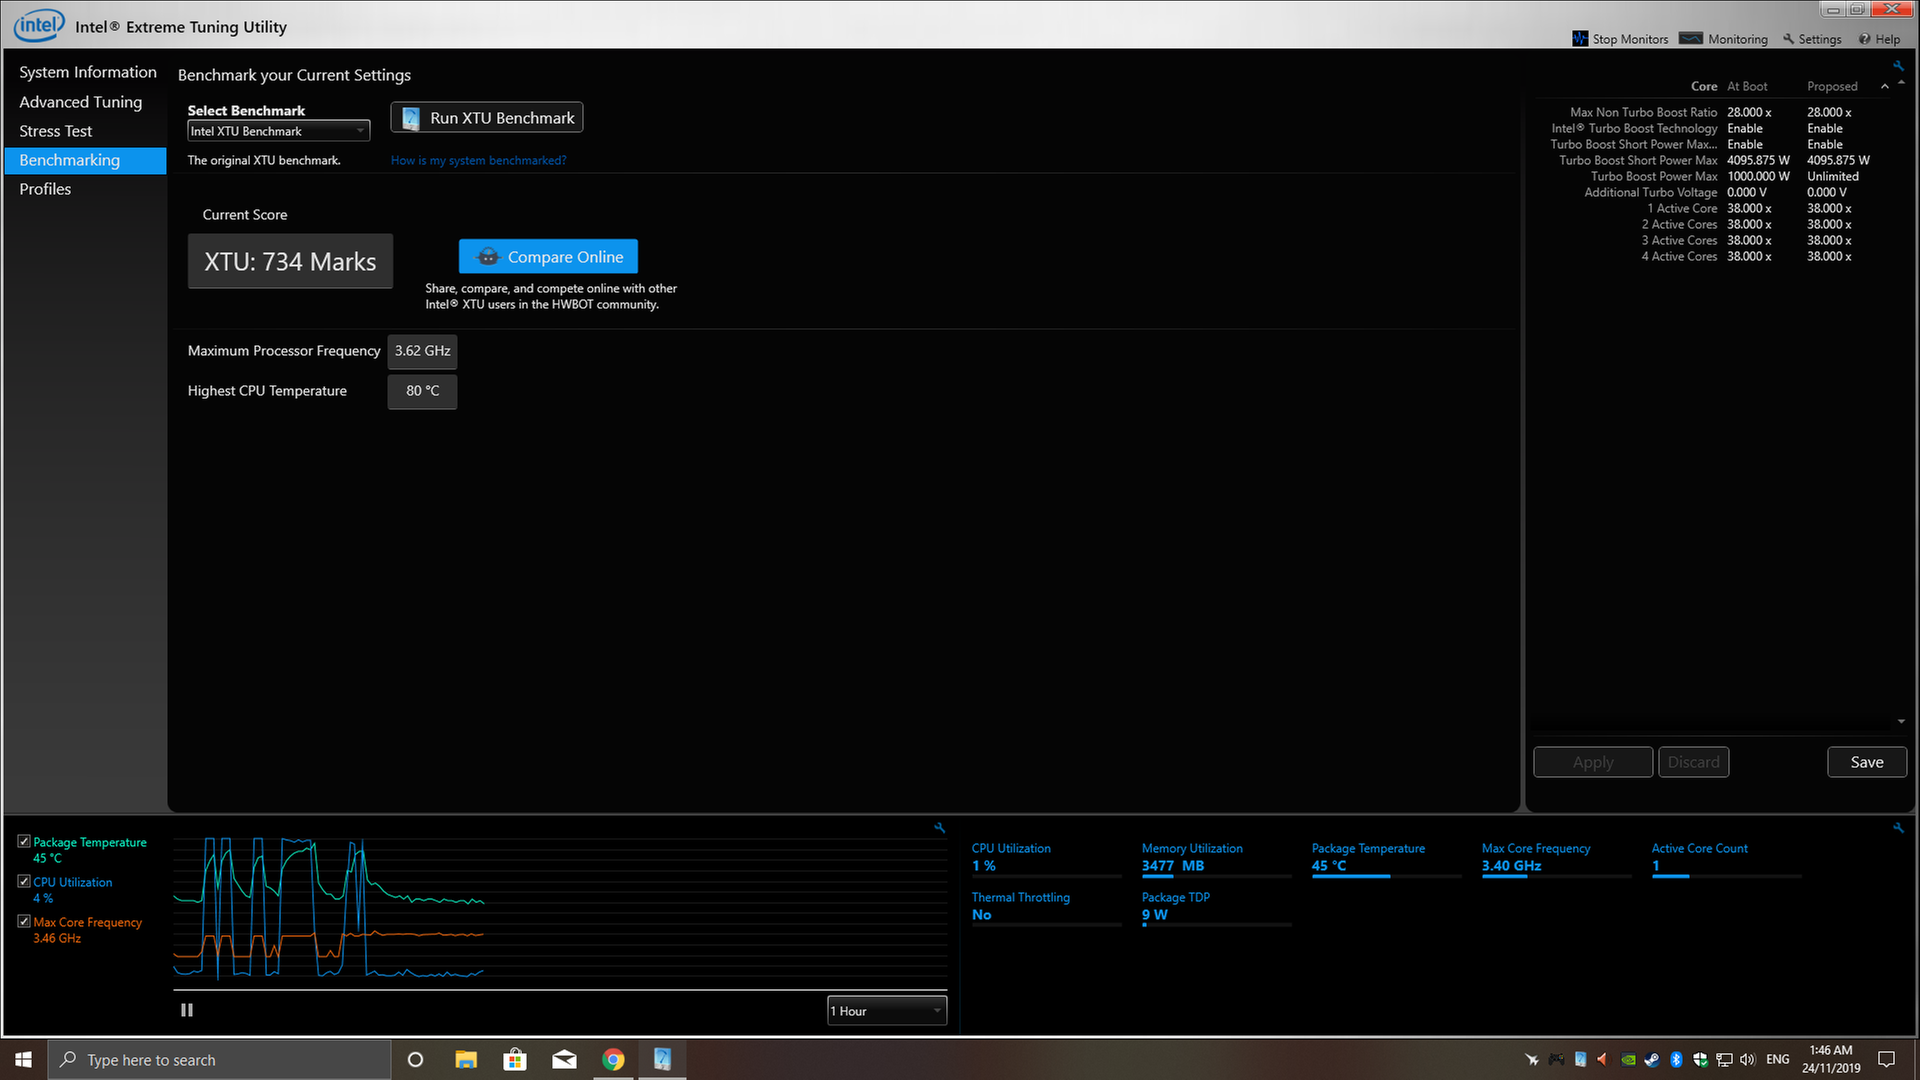Click the Compare Online button

(548, 257)
